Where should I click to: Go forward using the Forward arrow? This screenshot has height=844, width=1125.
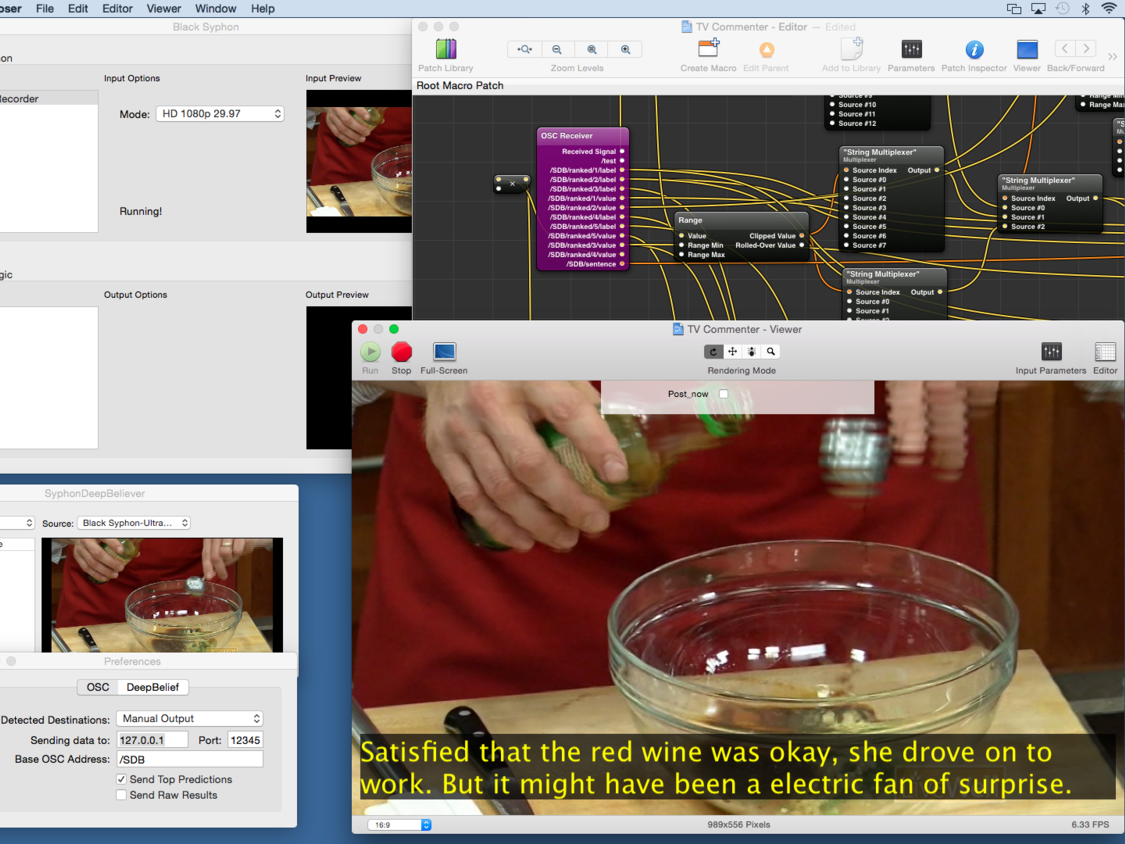tap(1086, 49)
